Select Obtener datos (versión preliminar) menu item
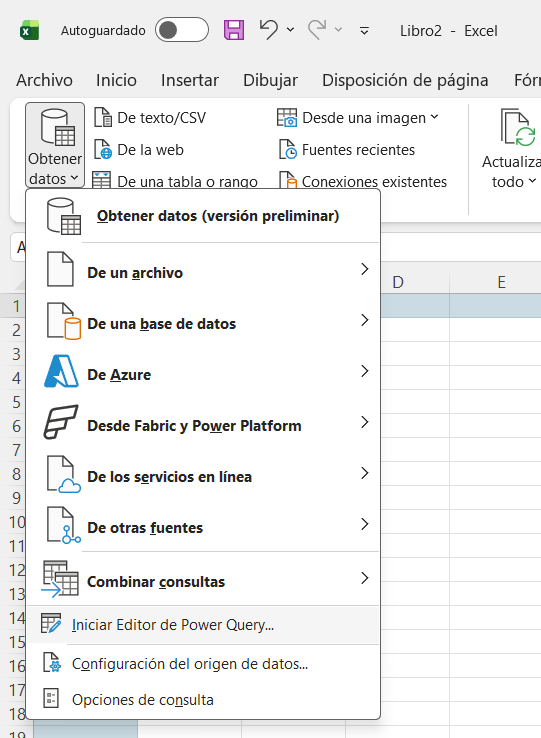Image resolution: width=541 pixels, height=738 pixels. (203, 216)
